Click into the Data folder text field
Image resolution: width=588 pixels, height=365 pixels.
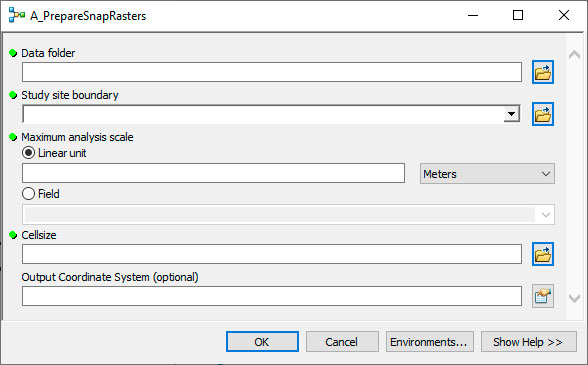pos(272,72)
